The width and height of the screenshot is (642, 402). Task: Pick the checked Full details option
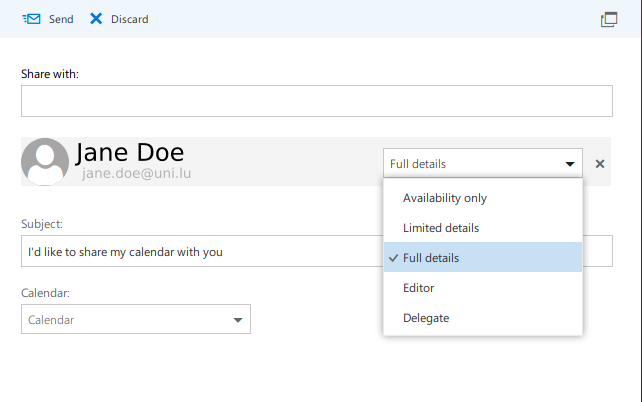click(431, 258)
